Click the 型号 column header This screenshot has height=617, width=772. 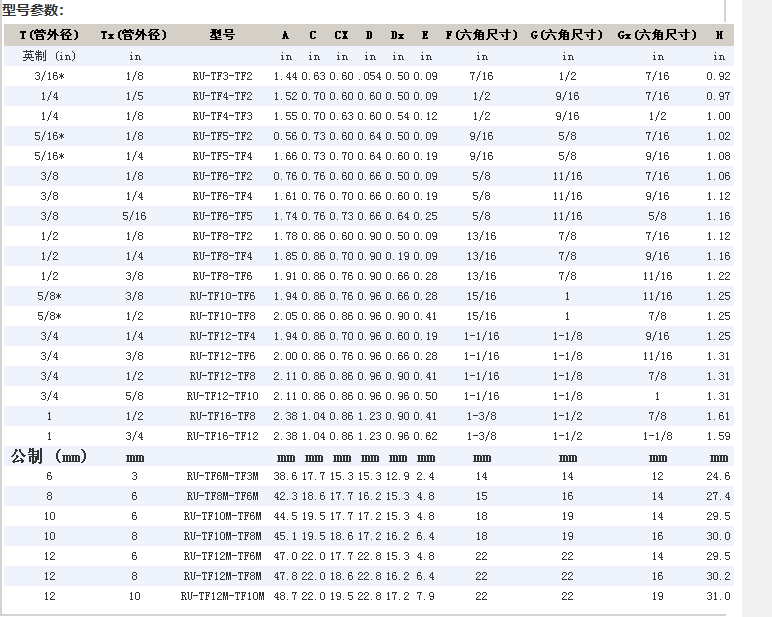222,35
